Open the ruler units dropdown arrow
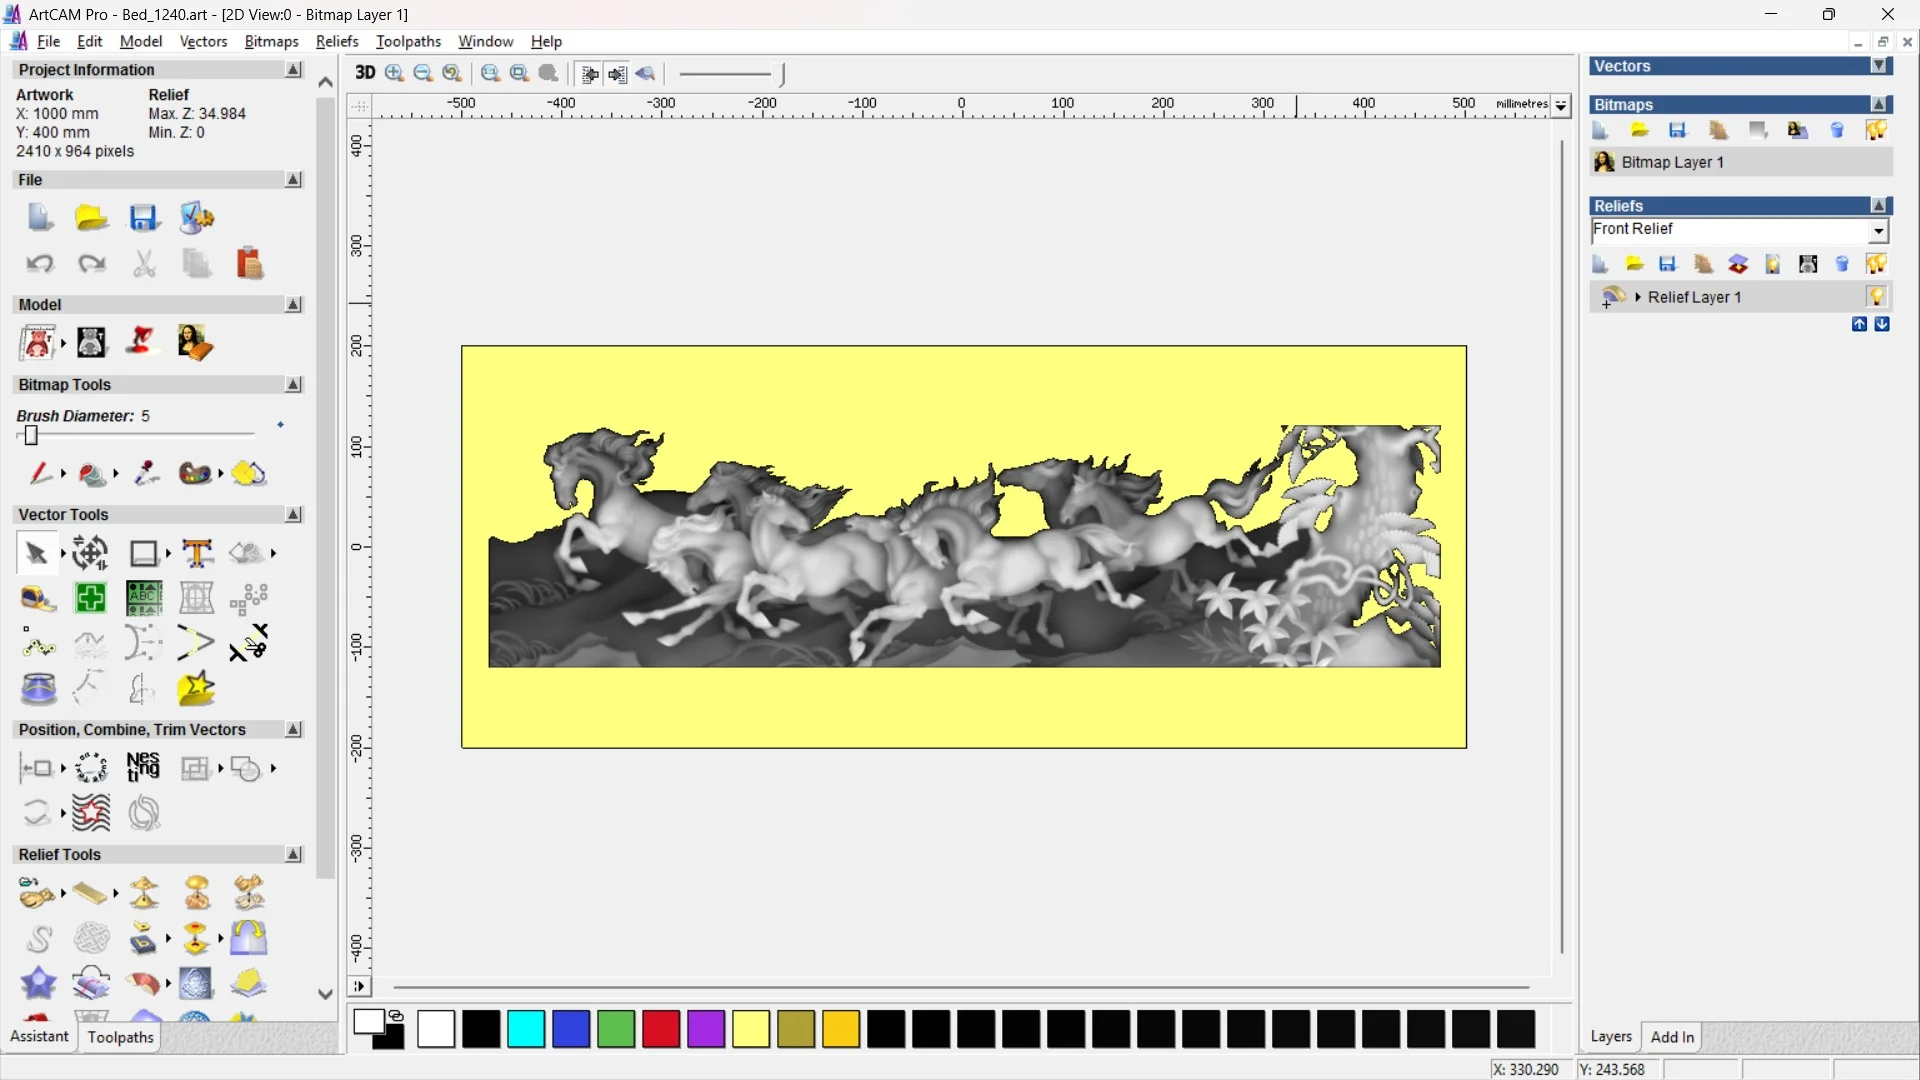1920x1080 pixels. pyautogui.click(x=1561, y=105)
